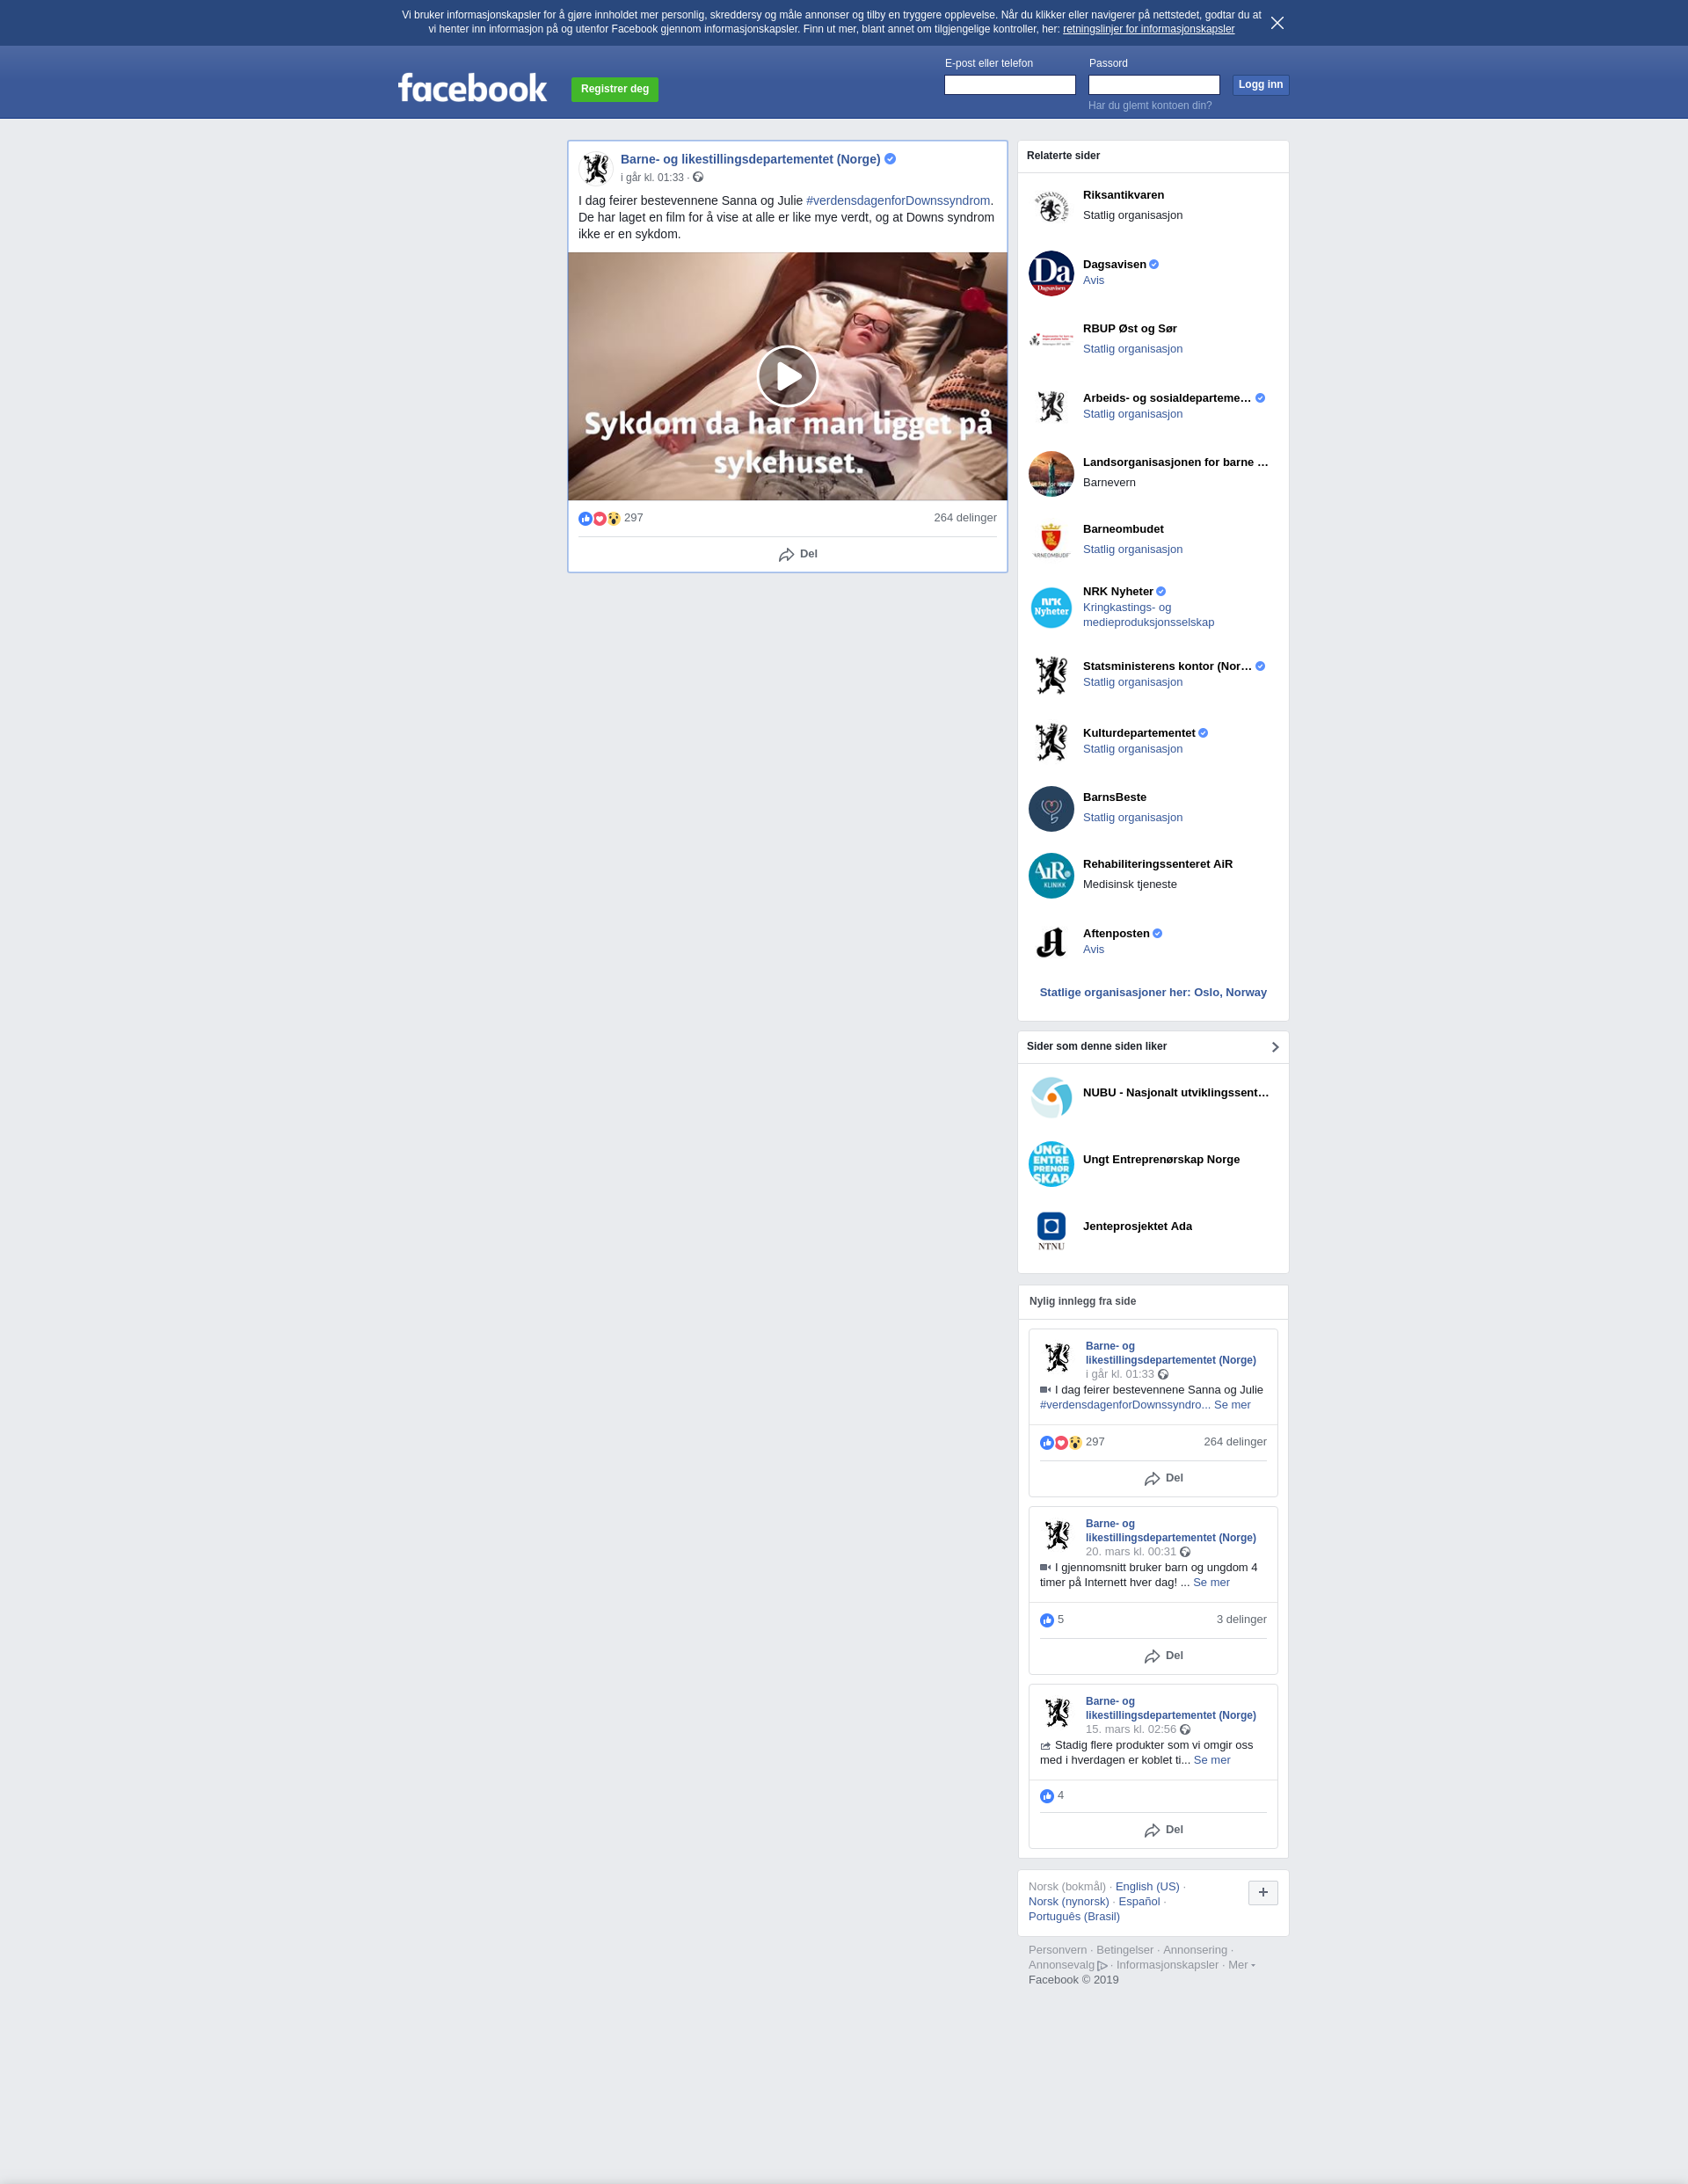Expand the Mer footer menu
1688x2184 pixels.
(1241, 1965)
